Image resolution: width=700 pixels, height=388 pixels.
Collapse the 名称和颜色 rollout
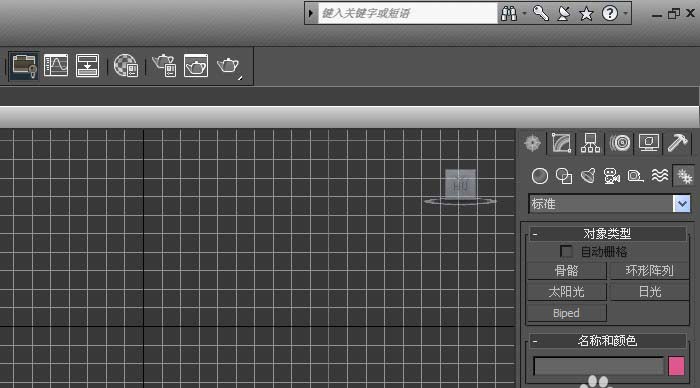pos(608,341)
